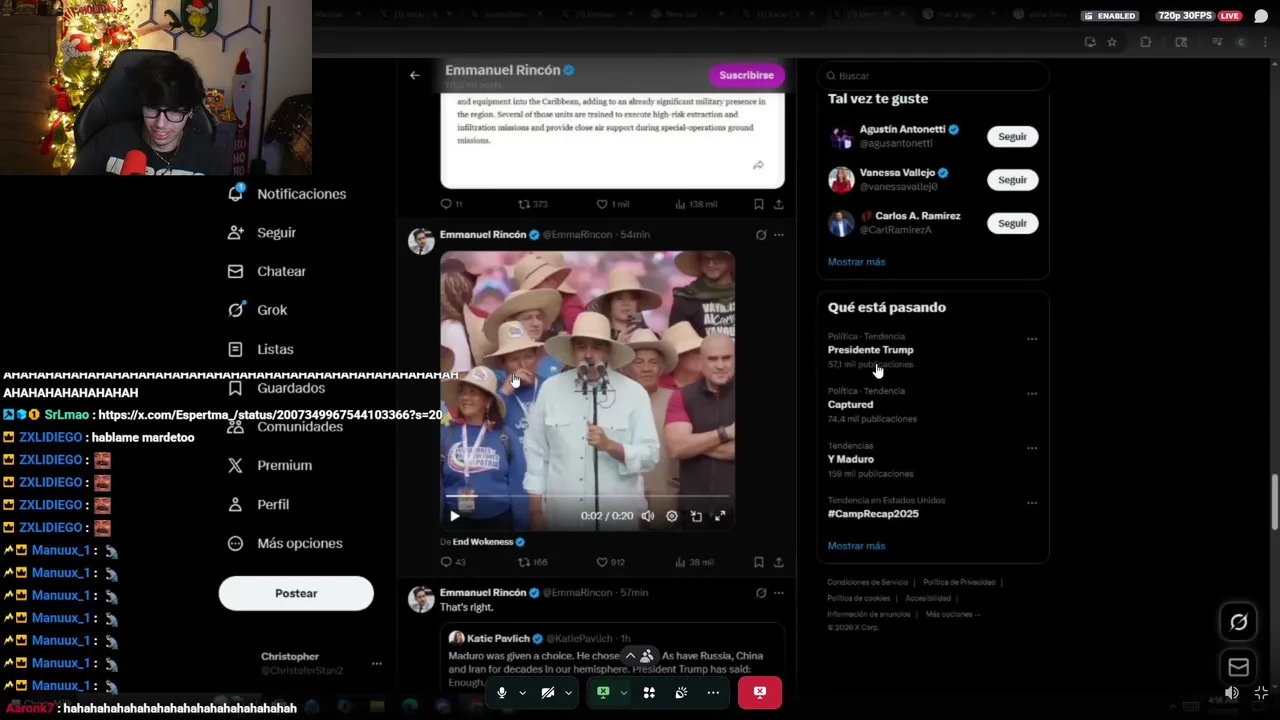The image size is (1280, 720).
Task: Click the purple Suscribirse button
Action: pyautogui.click(x=746, y=75)
